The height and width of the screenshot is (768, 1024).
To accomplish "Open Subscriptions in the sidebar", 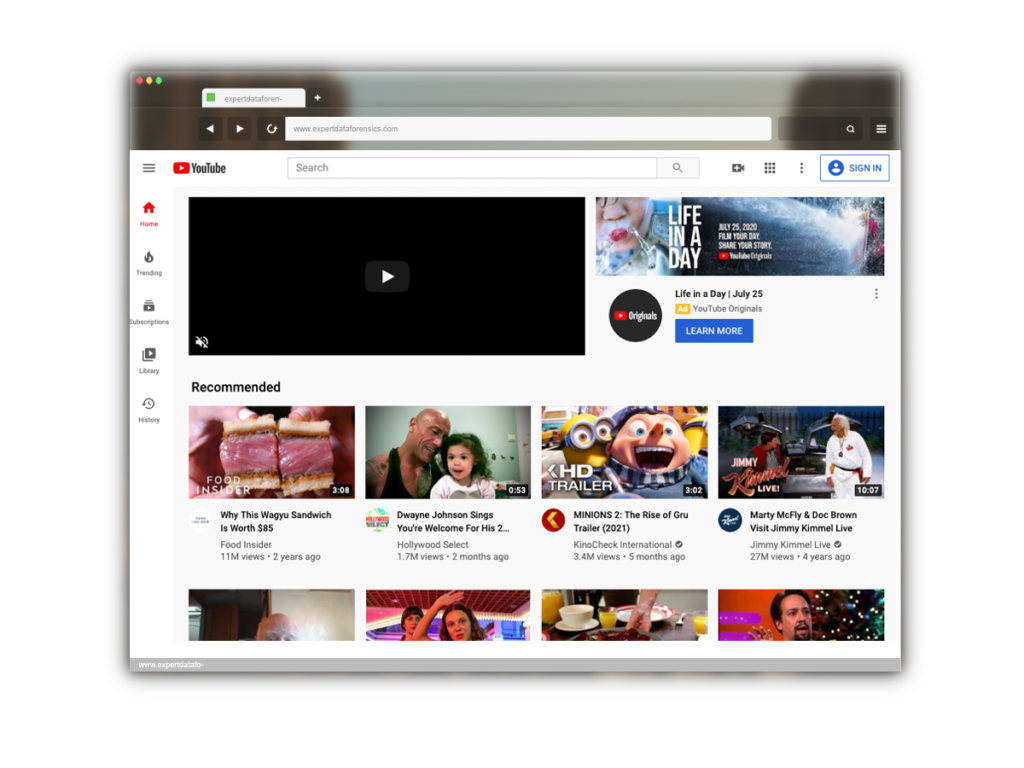I will point(149,312).
